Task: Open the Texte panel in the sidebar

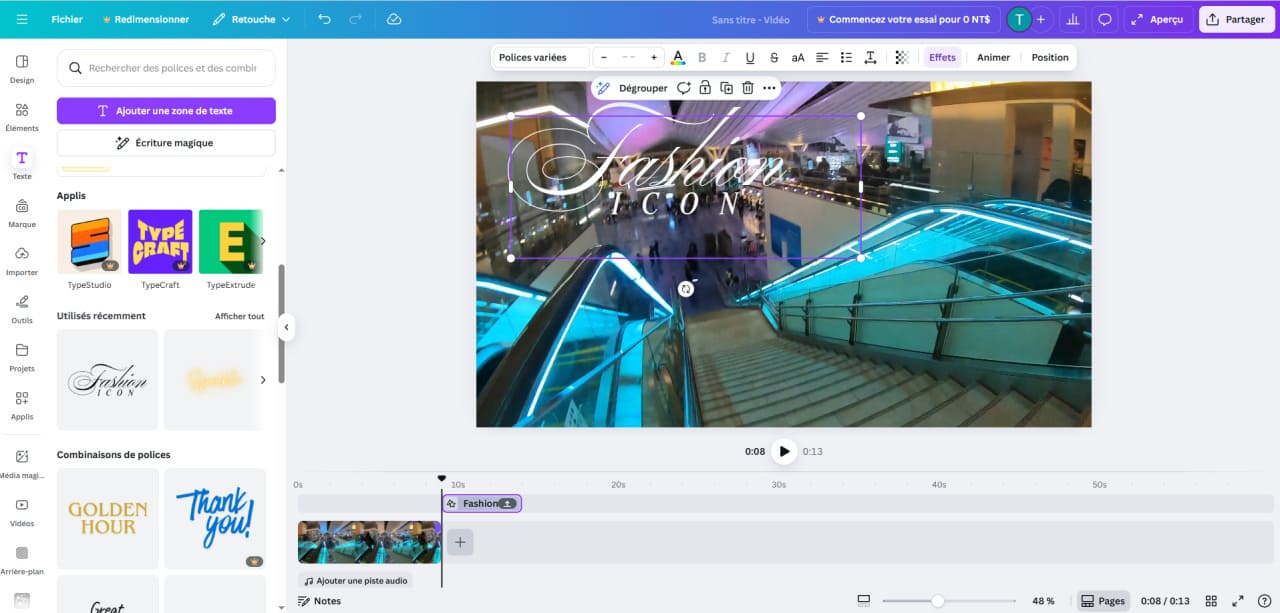Action: (21, 162)
